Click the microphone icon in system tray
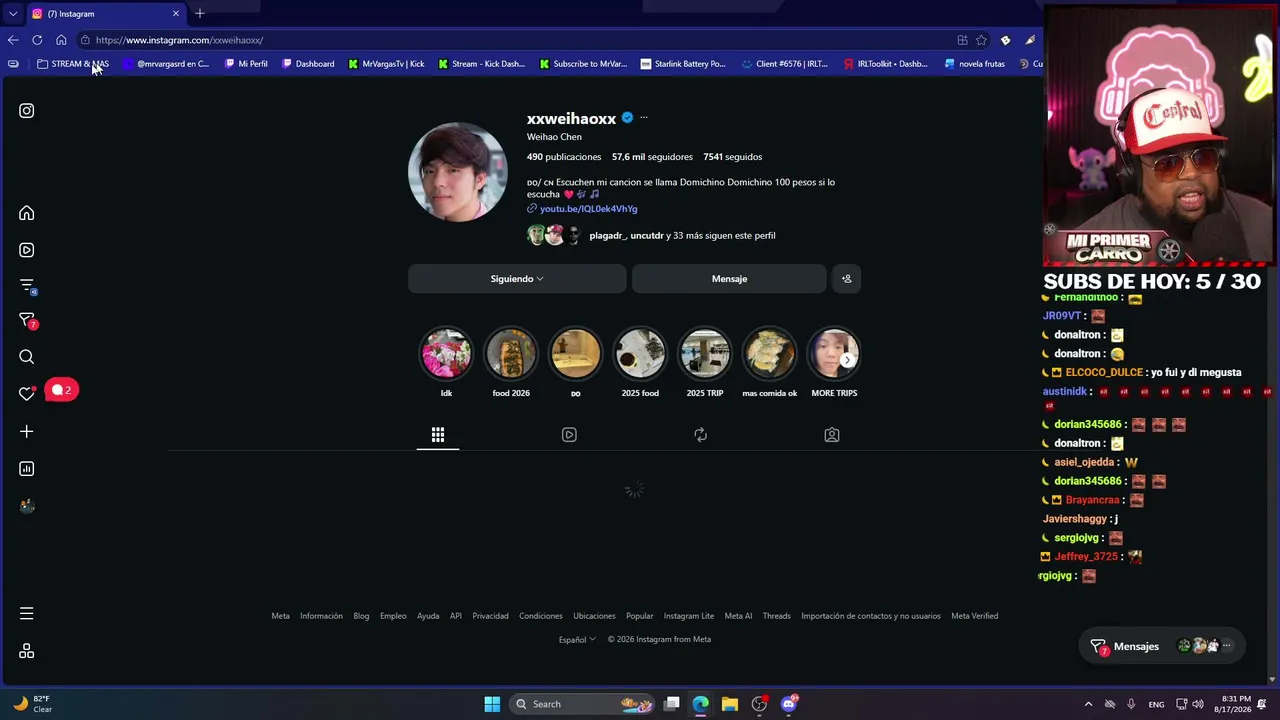The width and height of the screenshot is (1280, 720). [1131, 704]
